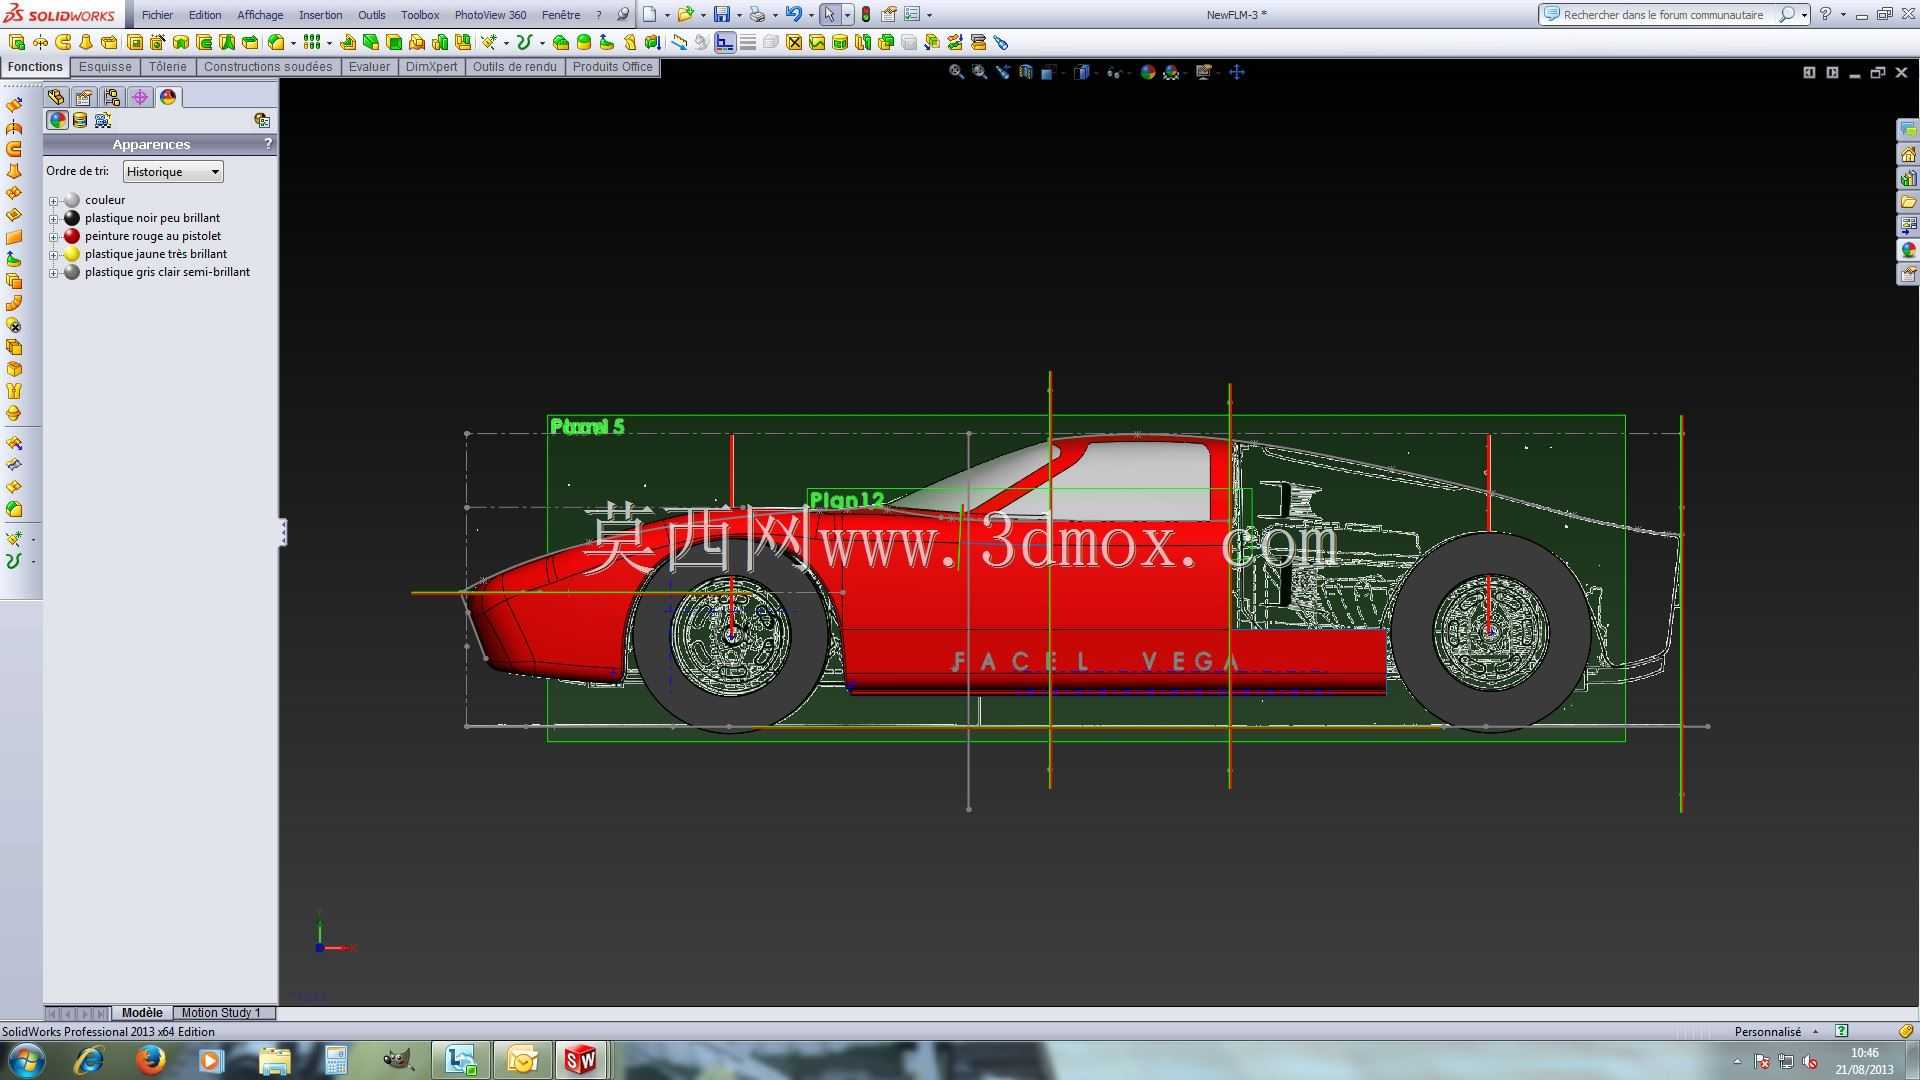The width and height of the screenshot is (1920, 1080).
Task: Click the Undo arrow icon
Action: pos(793,15)
